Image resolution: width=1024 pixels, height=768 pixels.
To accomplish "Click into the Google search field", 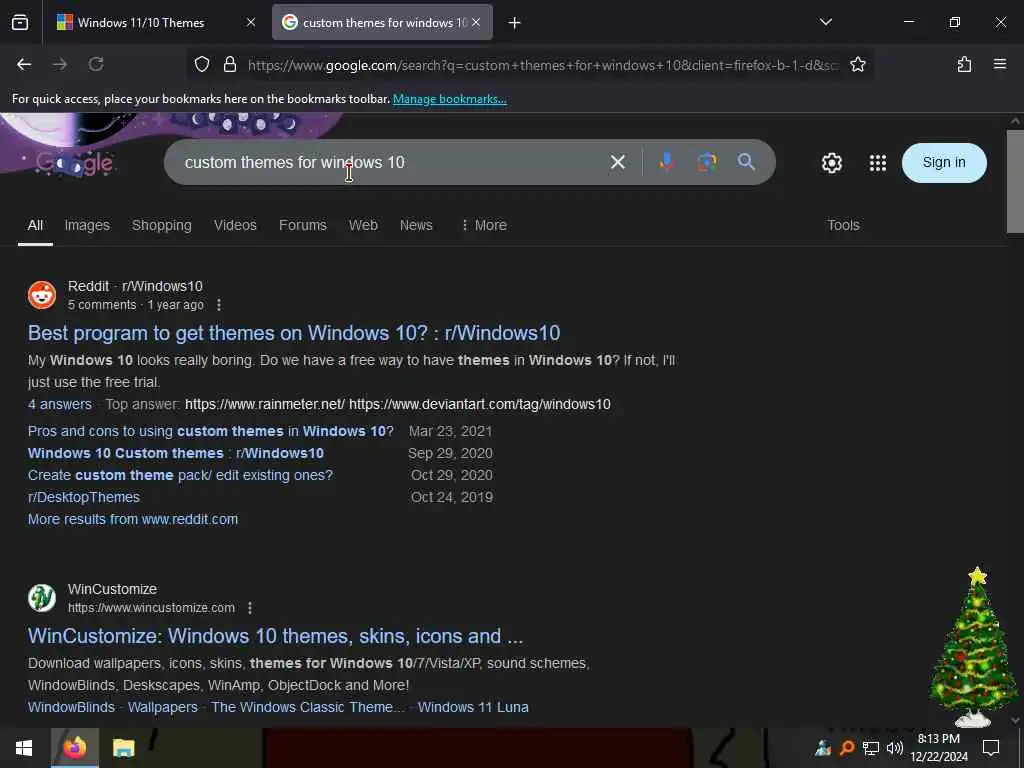I will click(x=392, y=162).
